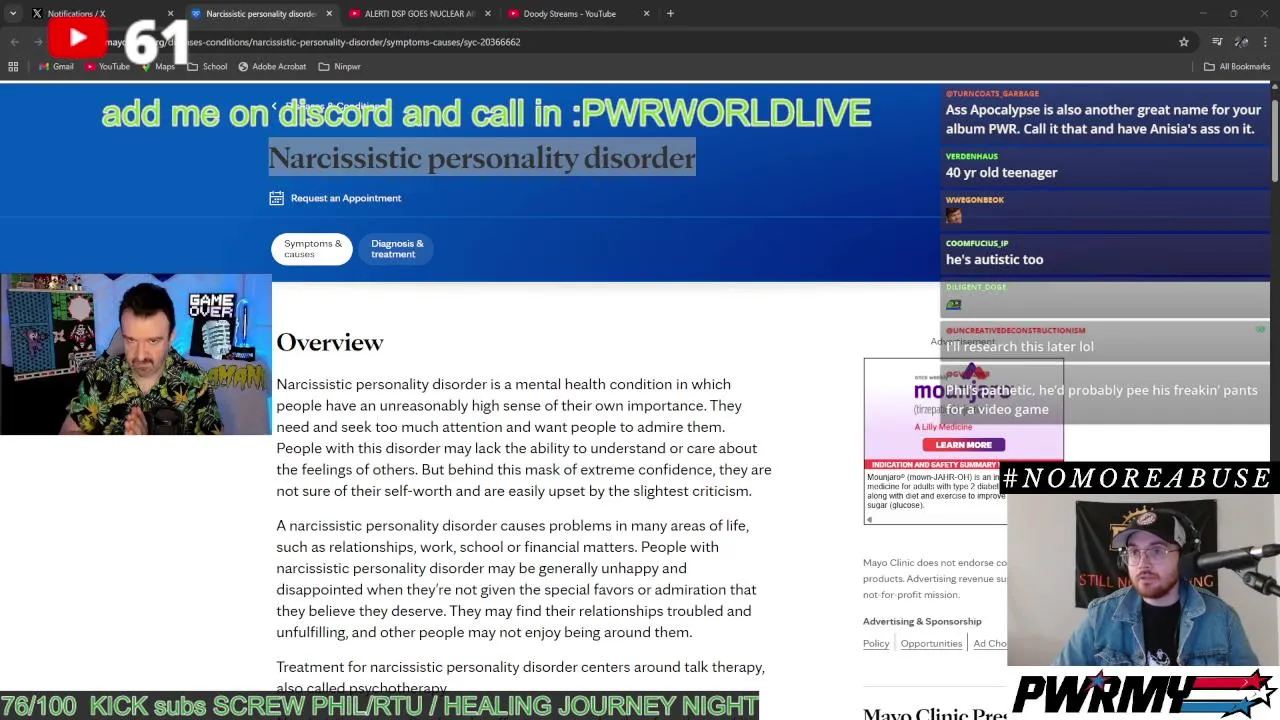The image size is (1280, 720).
Task: Click the "I'll research this later lol" message
Action: 1019,347
